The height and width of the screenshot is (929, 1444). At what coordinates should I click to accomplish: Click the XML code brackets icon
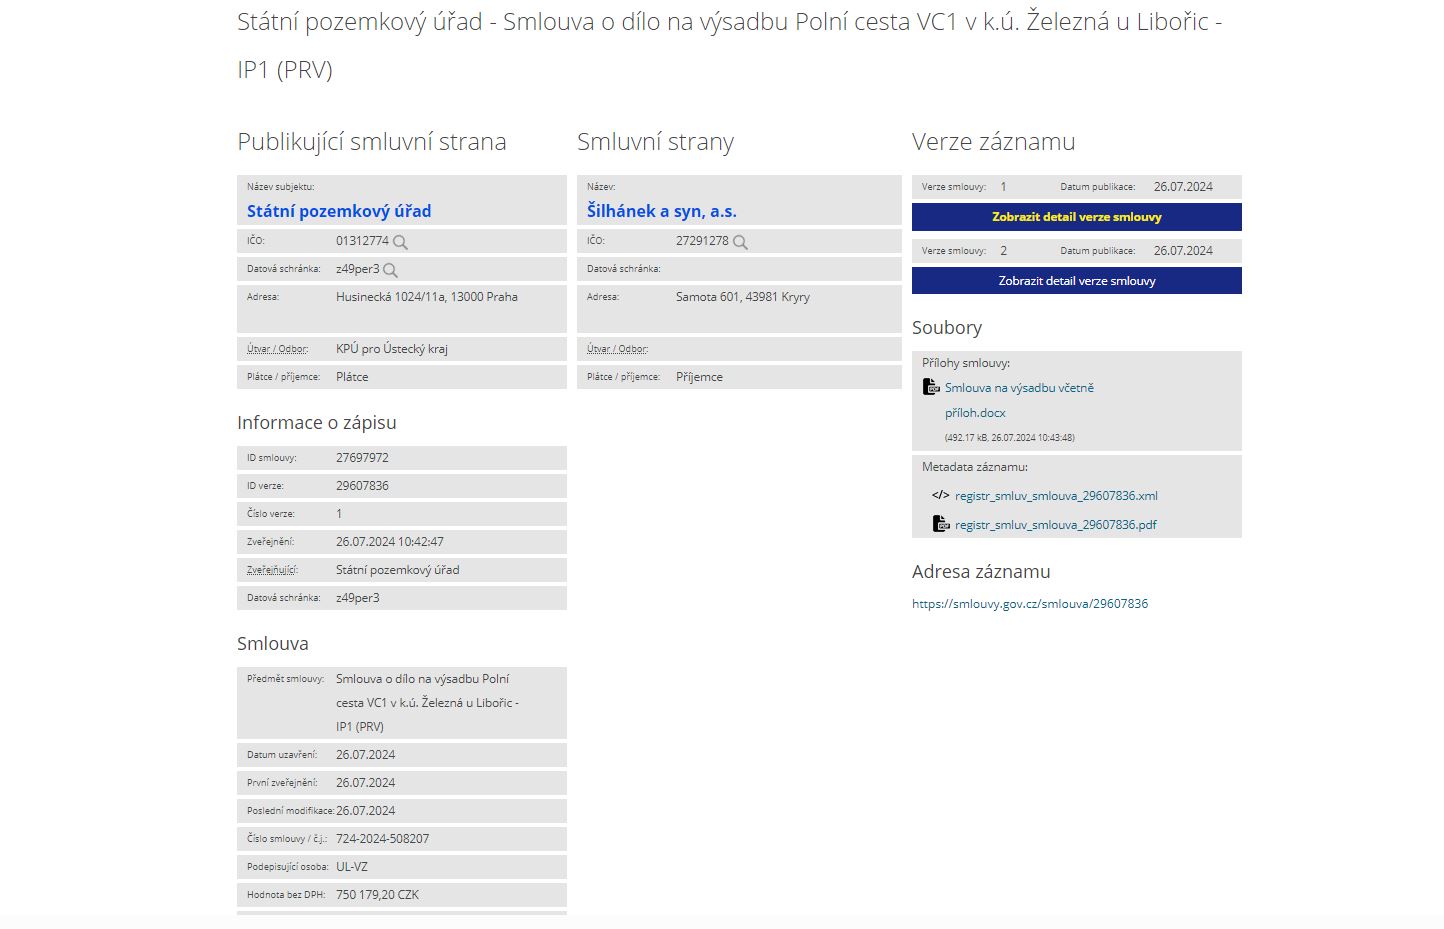click(940, 495)
